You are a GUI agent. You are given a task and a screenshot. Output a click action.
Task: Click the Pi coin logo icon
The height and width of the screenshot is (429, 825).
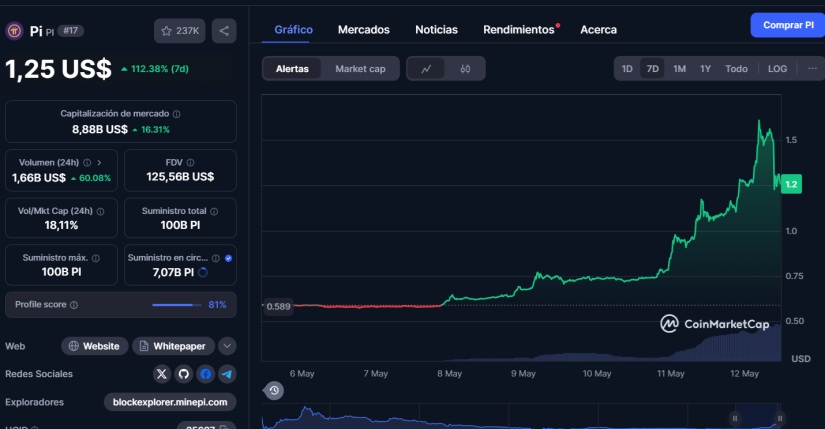pos(14,31)
